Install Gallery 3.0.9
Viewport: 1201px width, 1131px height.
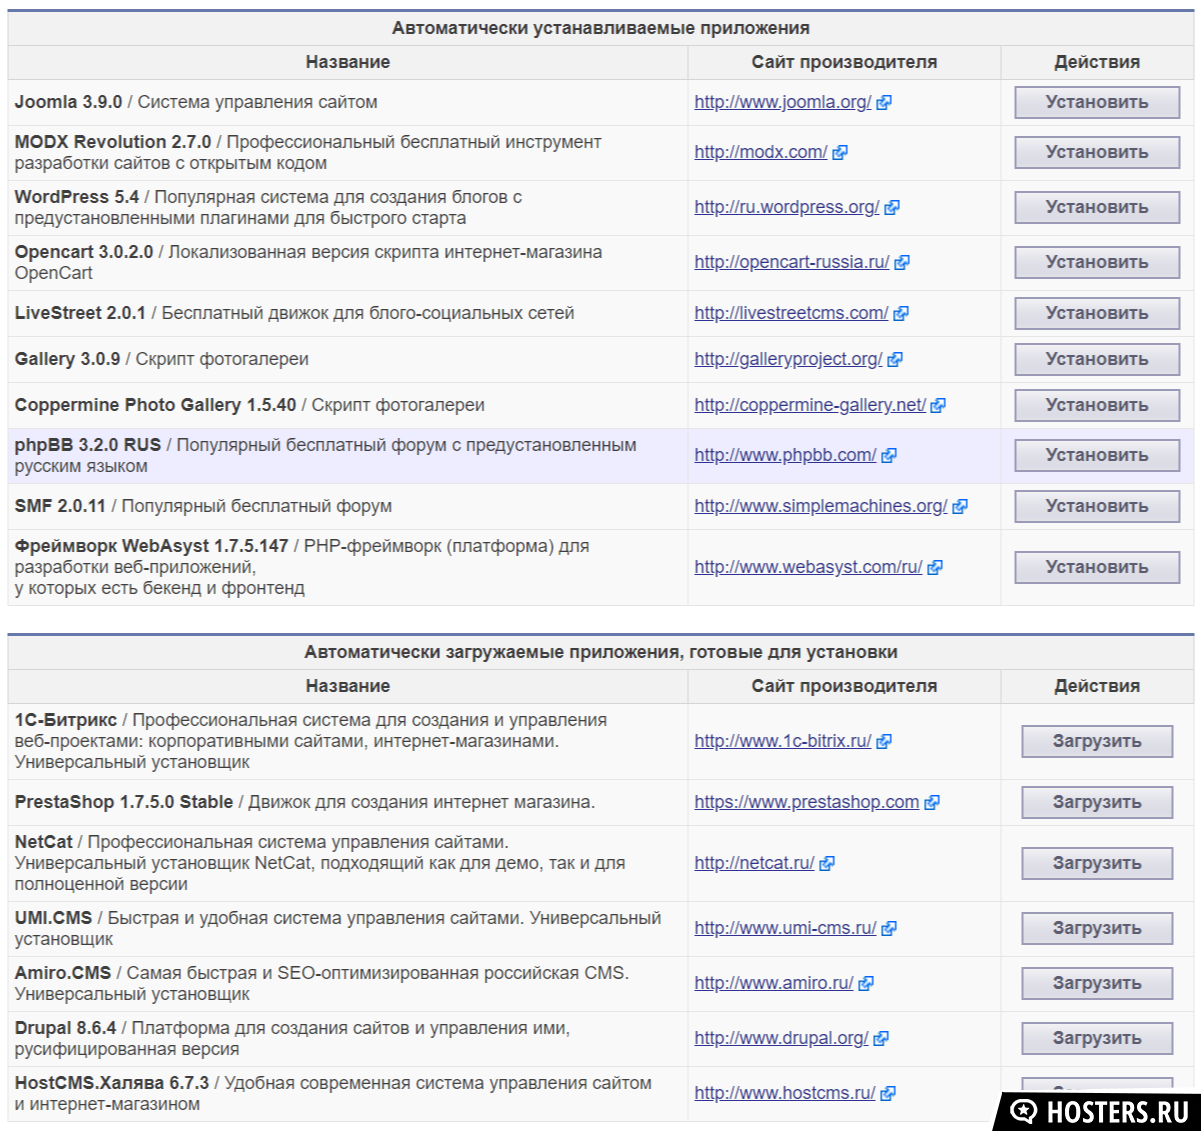pyautogui.click(x=1097, y=359)
